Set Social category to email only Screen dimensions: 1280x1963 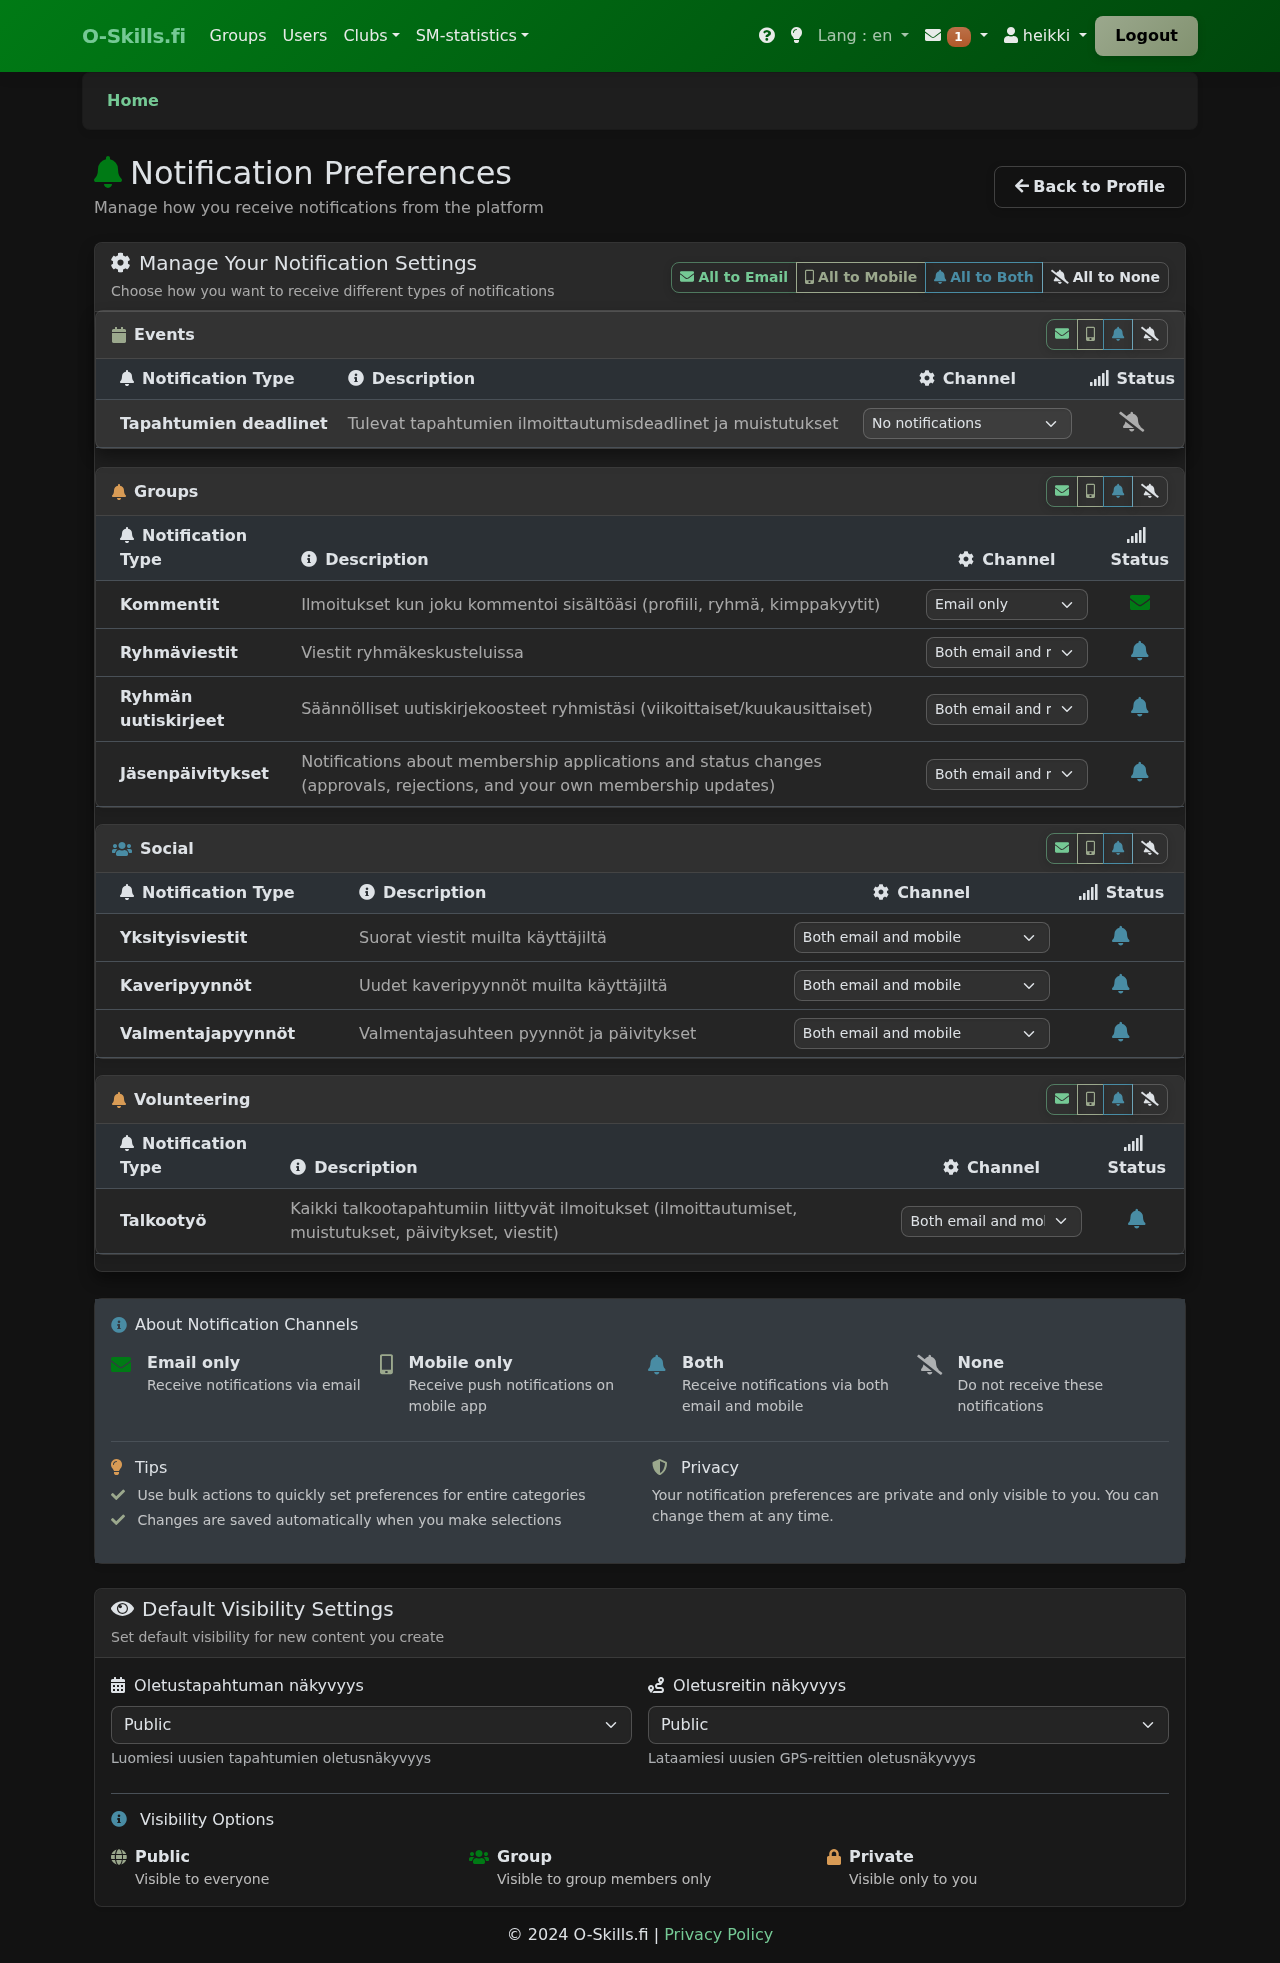(1062, 848)
